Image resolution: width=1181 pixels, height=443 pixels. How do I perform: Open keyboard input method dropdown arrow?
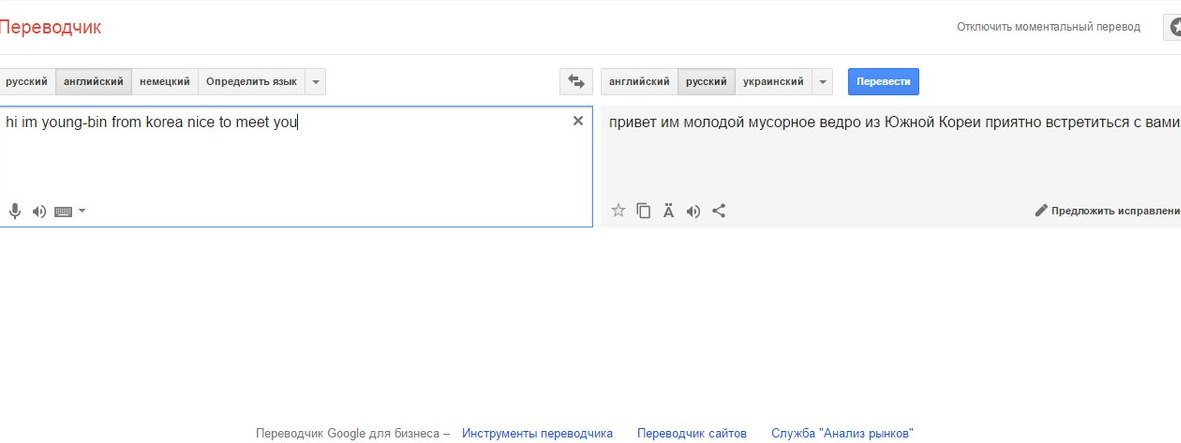point(82,211)
